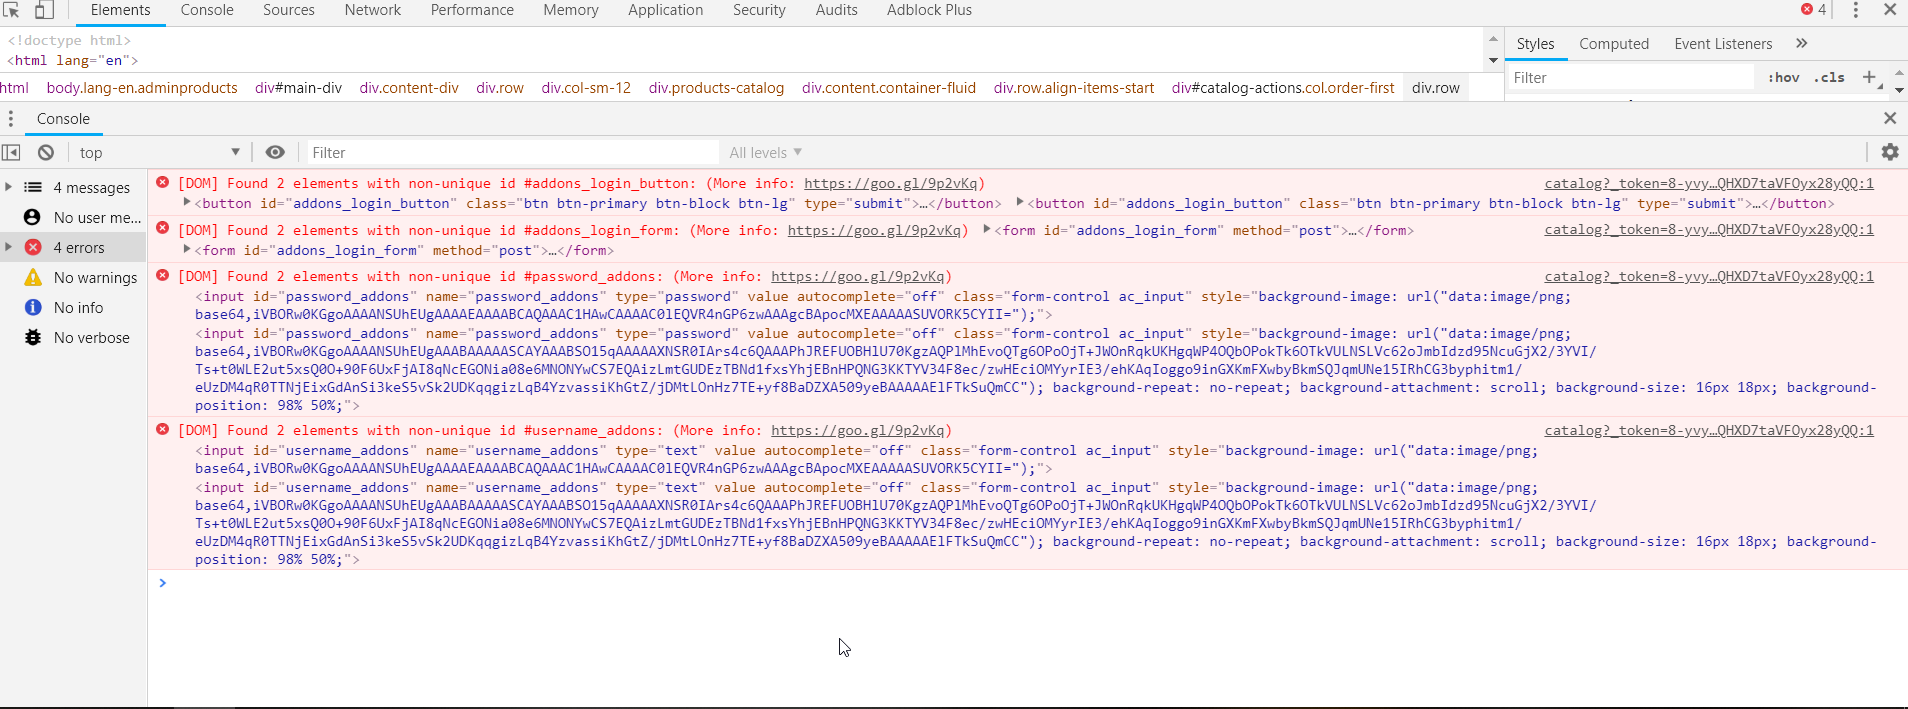Open the Memory tab
Screen dimensions: 1908x709
point(571,10)
